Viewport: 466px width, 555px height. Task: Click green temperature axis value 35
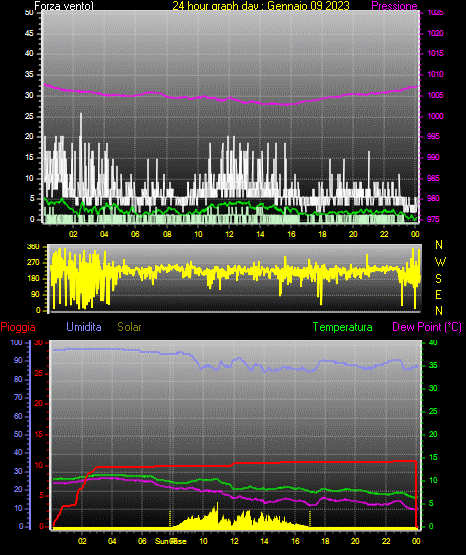click(433, 365)
